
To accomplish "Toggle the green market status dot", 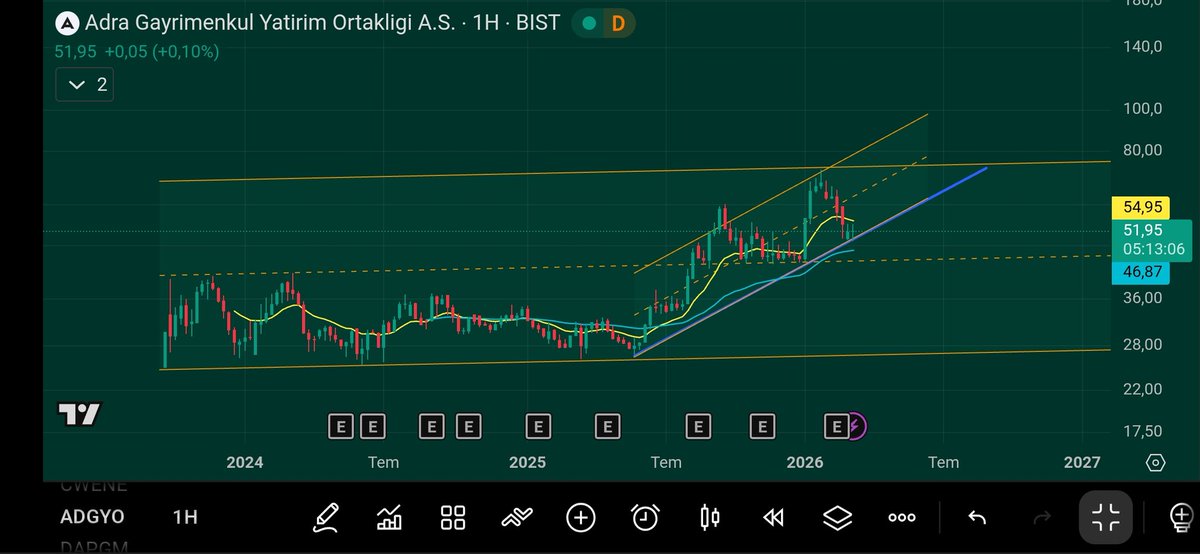I will [590, 23].
